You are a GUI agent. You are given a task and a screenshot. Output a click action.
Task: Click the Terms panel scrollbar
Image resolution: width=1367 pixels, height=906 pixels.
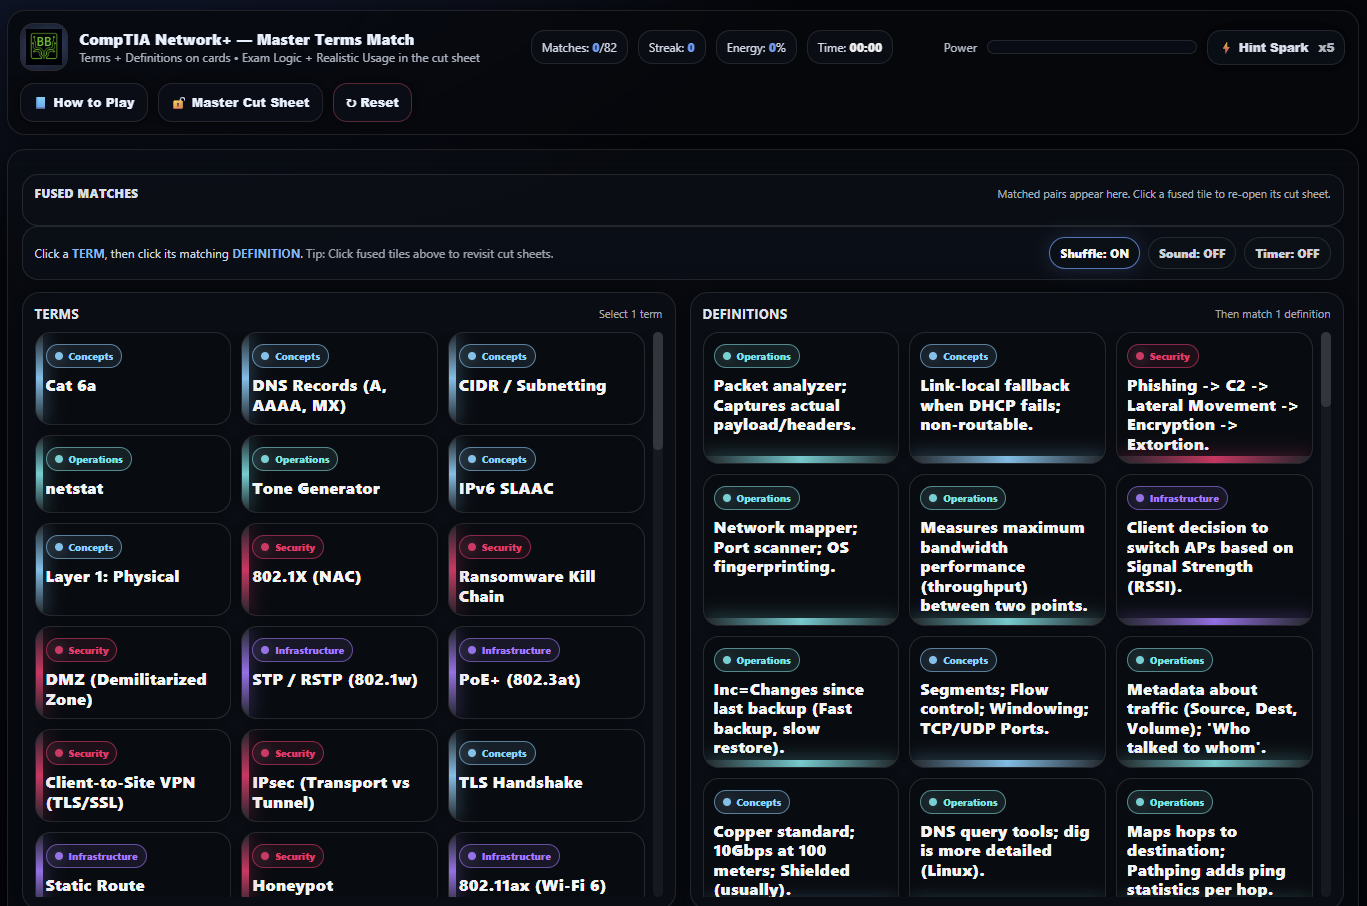click(657, 390)
